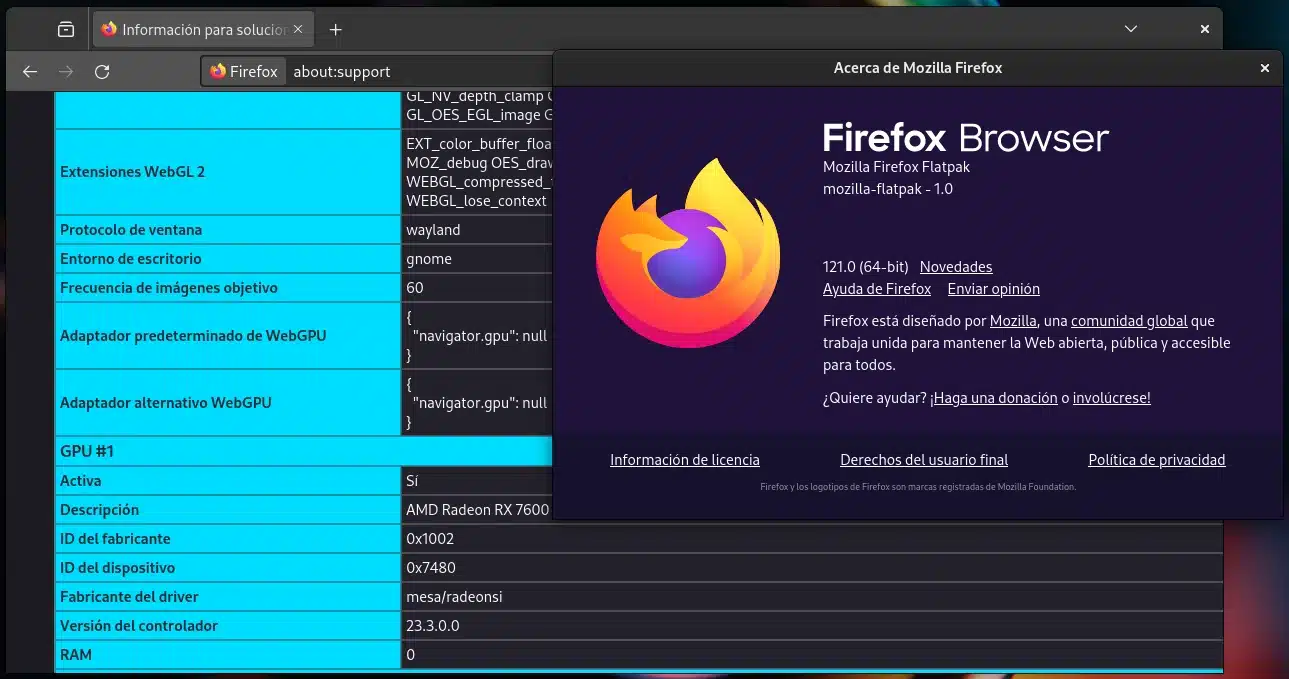The width and height of the screenshot is (1289, 679).
Task: Open a new tab with plus button
Action: (336, 30)
